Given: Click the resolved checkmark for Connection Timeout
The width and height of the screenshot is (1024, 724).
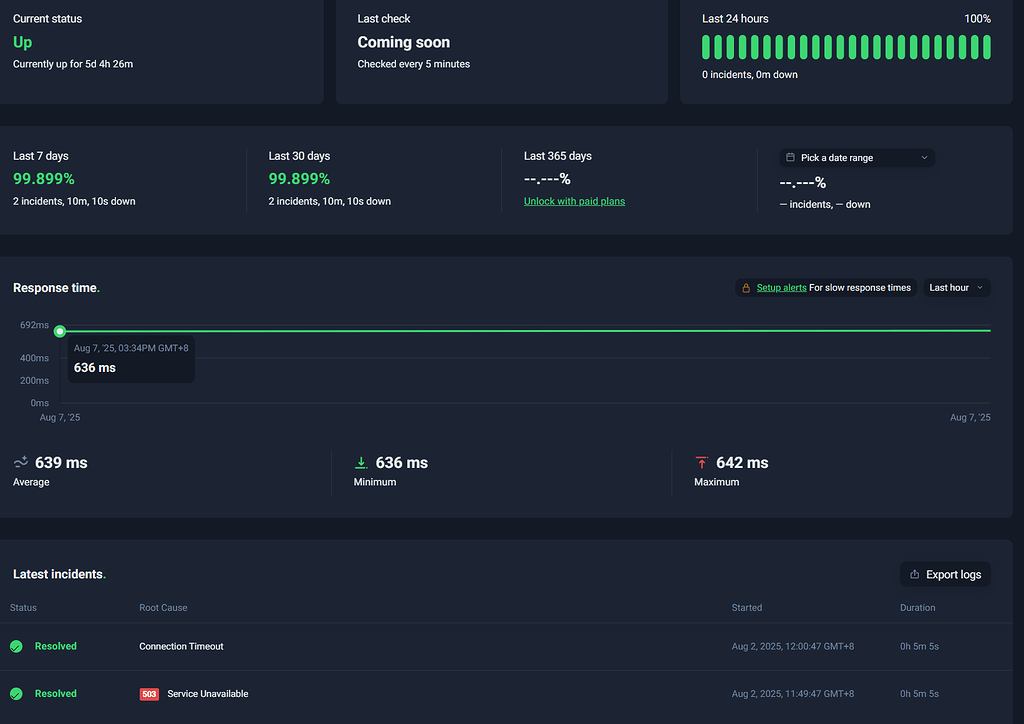Looking at the screenshot, I should [x=16, y=646].
